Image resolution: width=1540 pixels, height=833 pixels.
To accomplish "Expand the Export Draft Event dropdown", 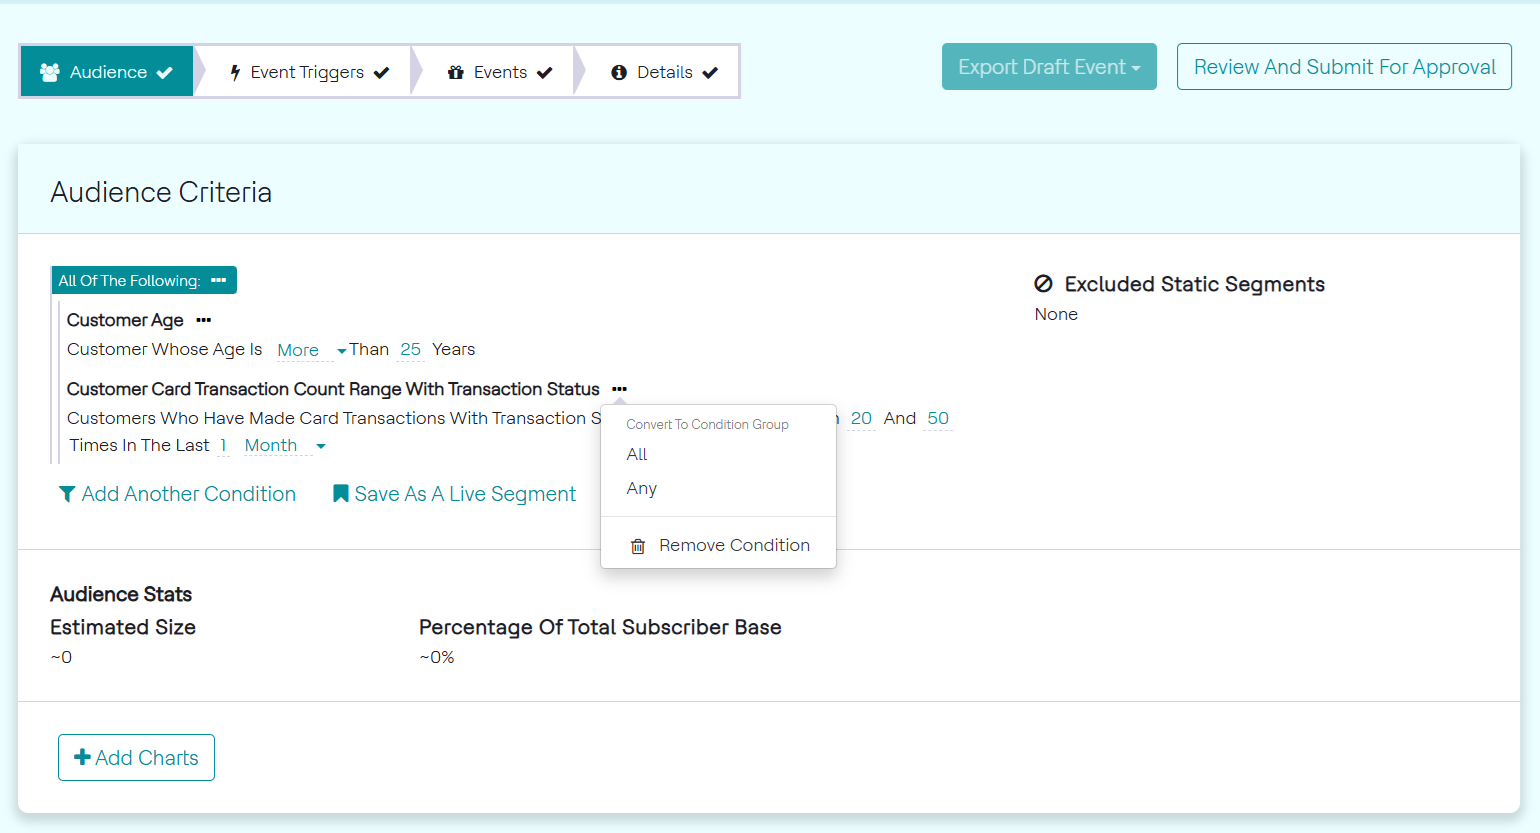I will [x=1049, y=67].
